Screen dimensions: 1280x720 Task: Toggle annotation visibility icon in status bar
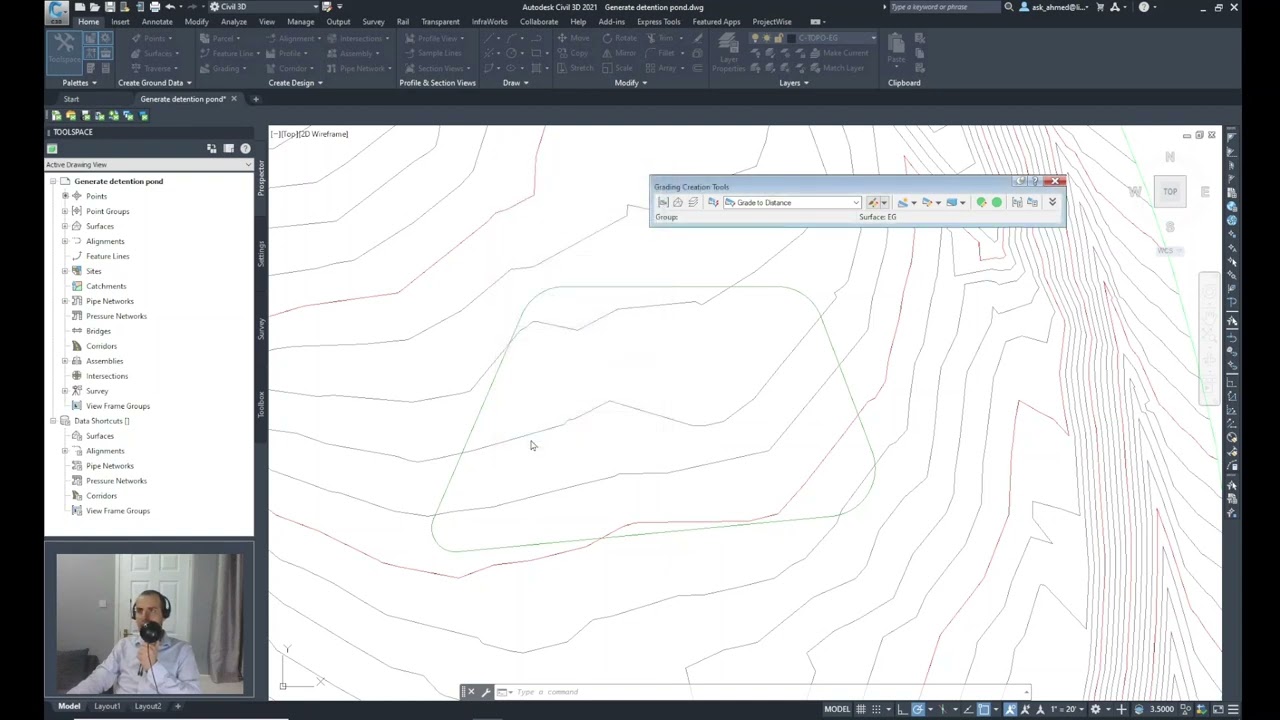pyautogui.click(x=1010, y=709)
